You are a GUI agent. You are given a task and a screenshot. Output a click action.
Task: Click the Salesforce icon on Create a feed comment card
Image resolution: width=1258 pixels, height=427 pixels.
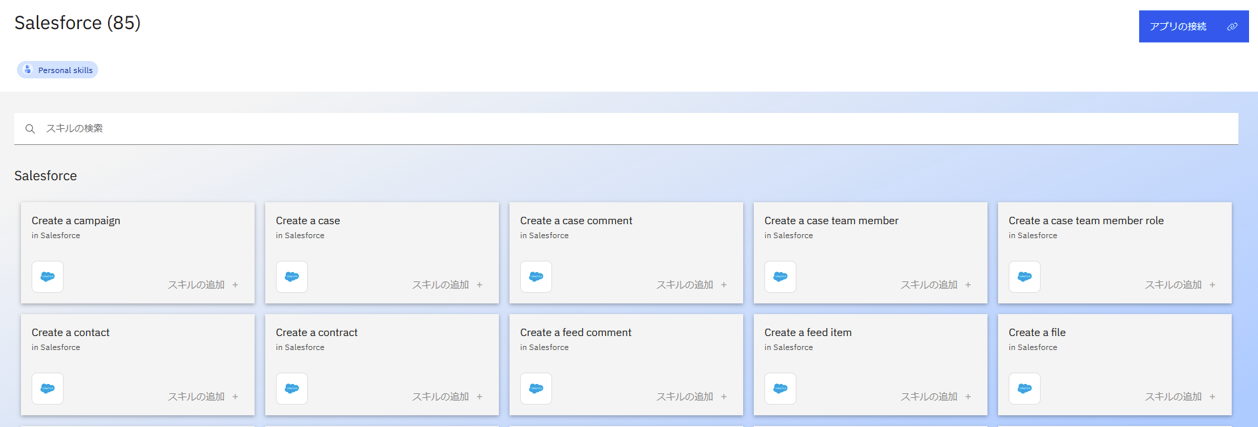536,389
